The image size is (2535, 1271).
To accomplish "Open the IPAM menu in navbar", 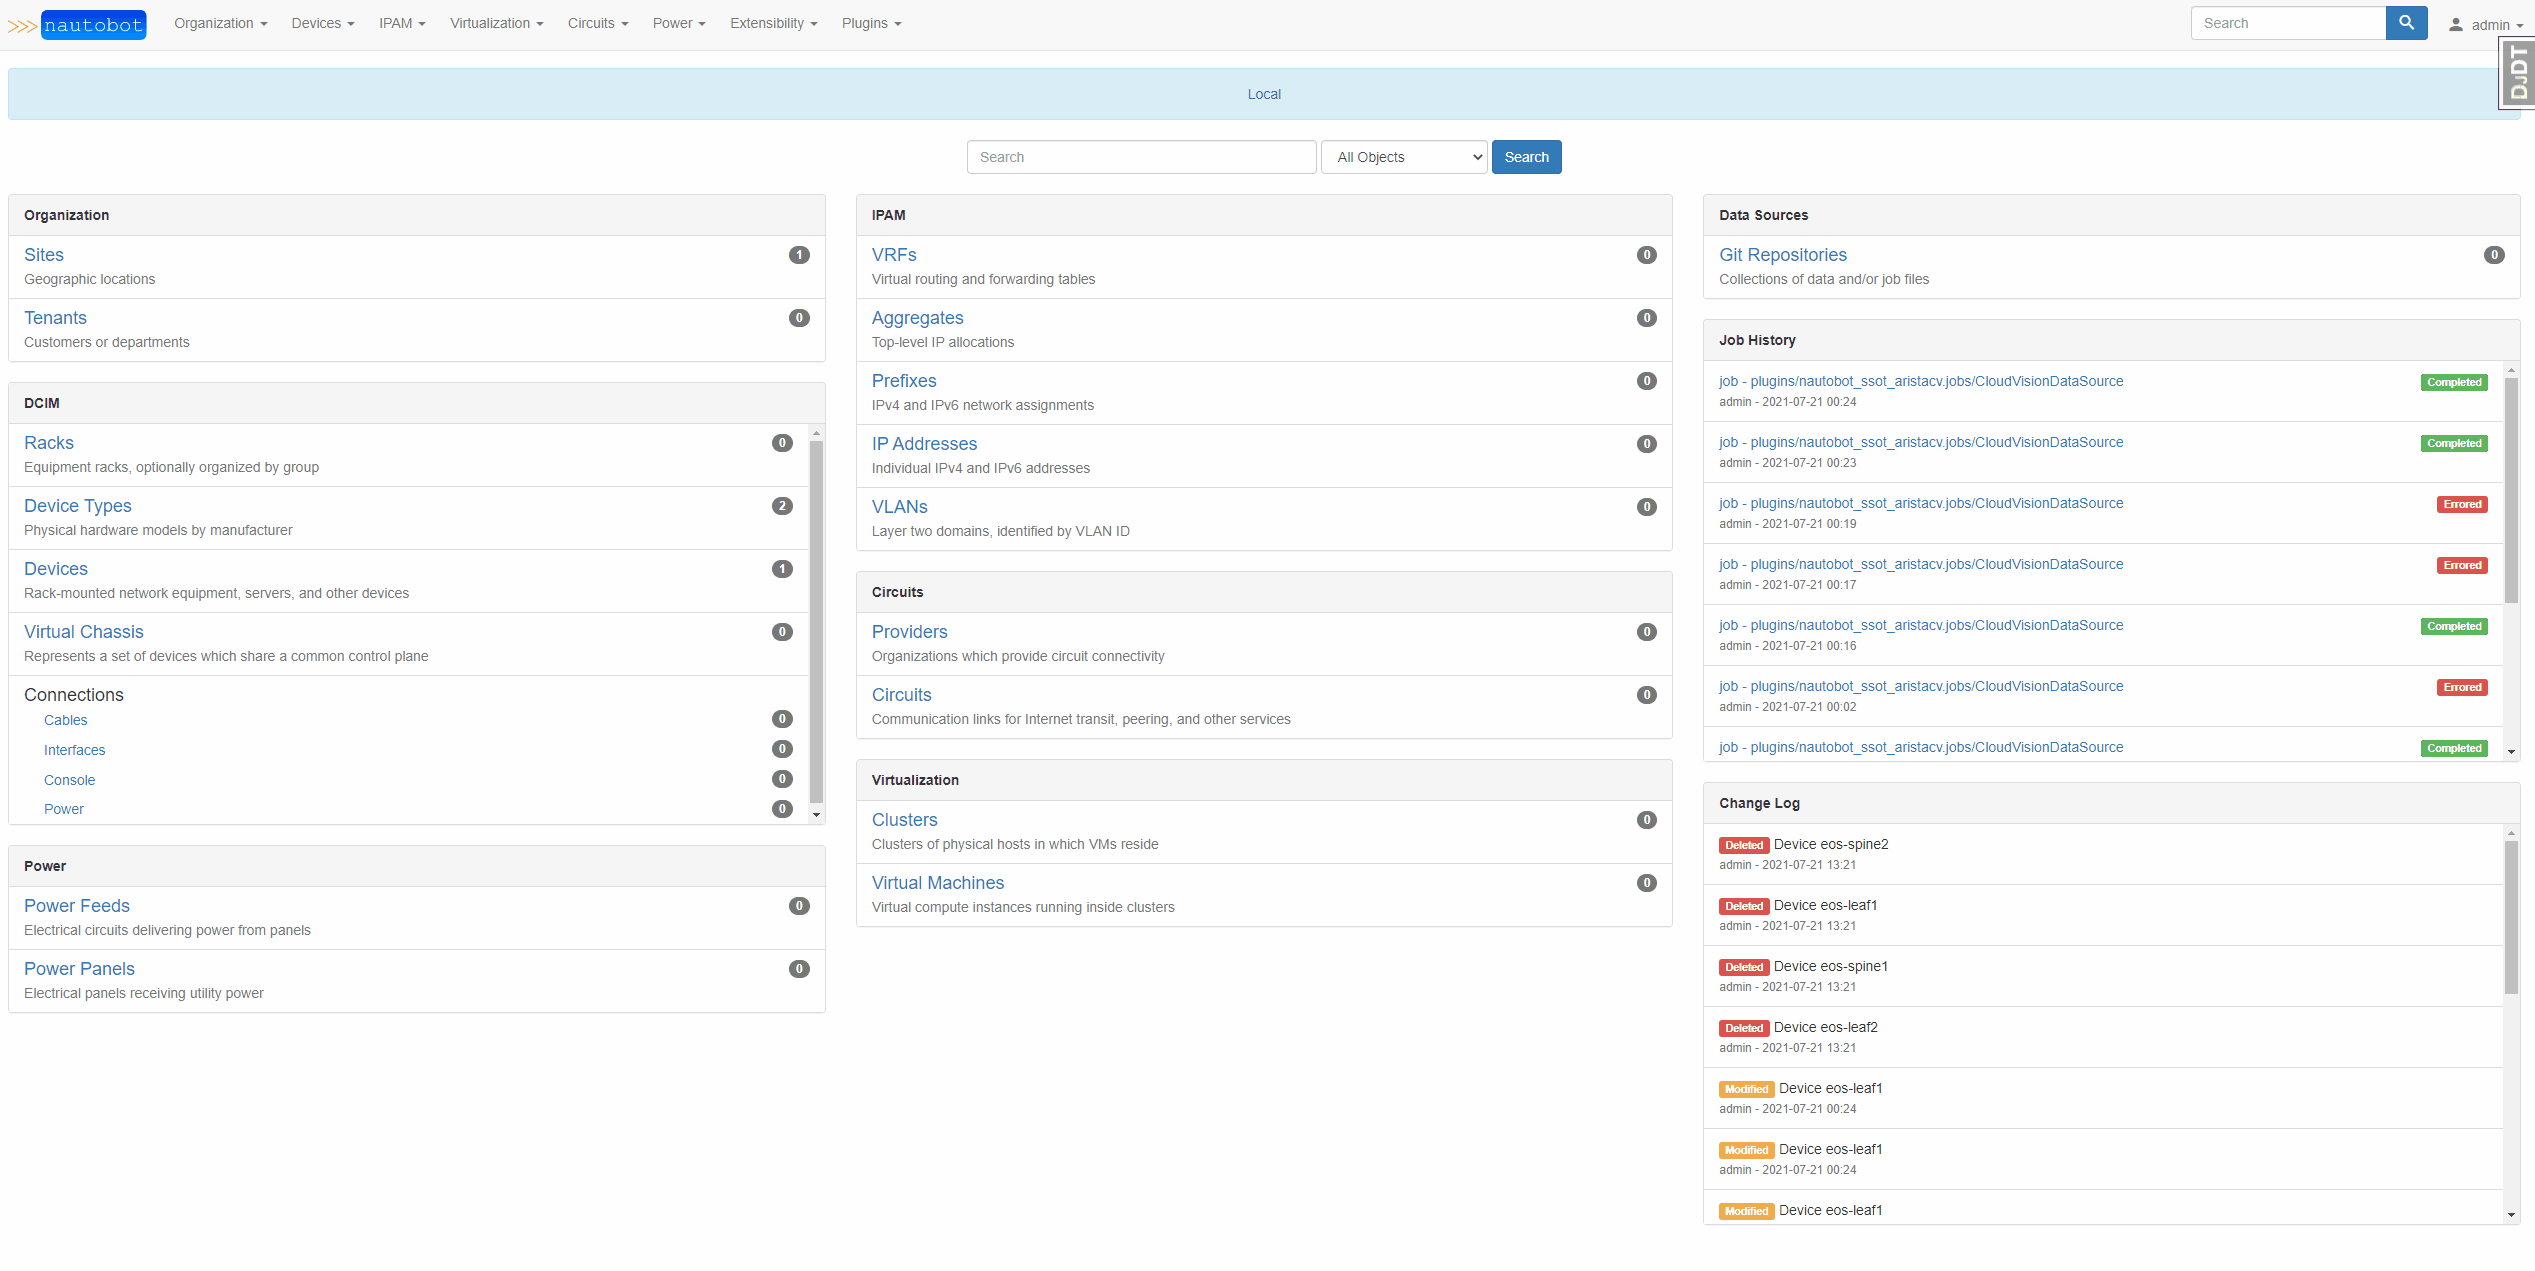I will [401, 23].
